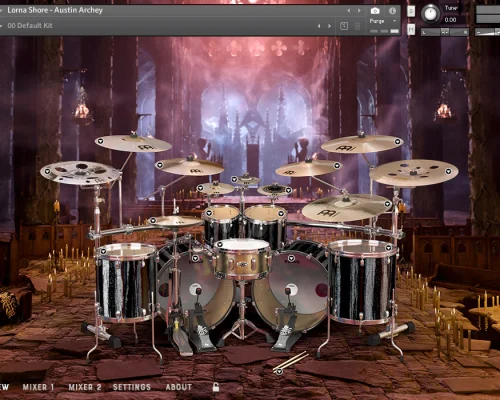
Task: Open the left splash cymbal selector arrow
Action: [x=200, y=188]
